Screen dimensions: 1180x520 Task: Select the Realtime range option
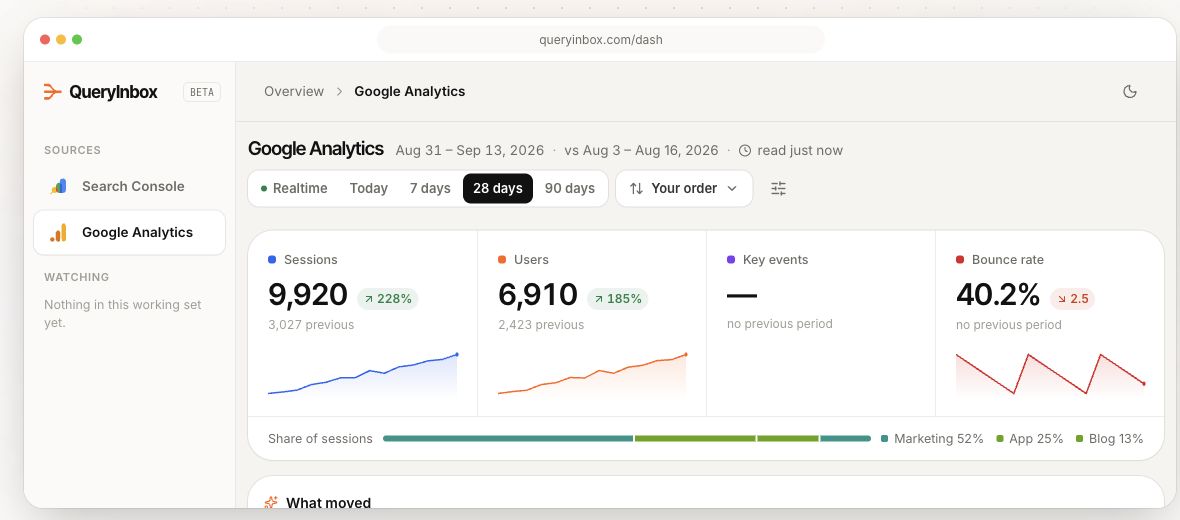coord(294,189)
